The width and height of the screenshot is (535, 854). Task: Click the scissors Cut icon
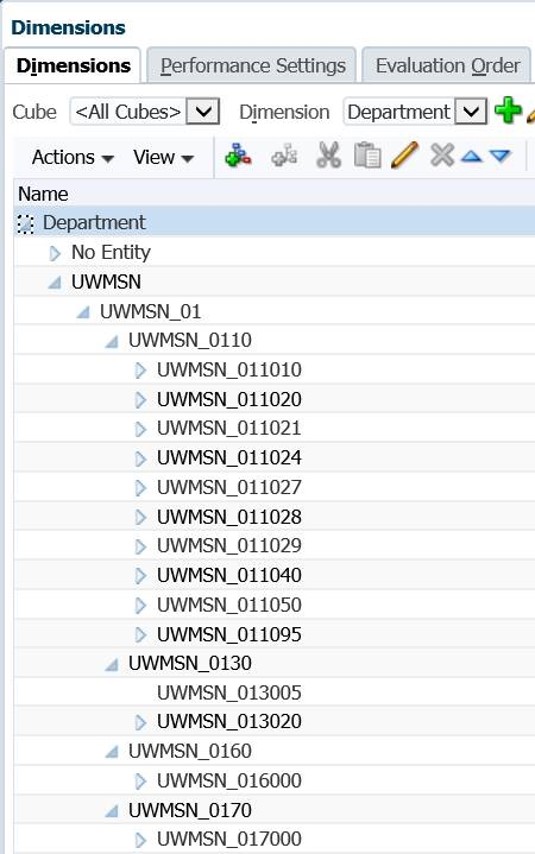click(329, 156)
